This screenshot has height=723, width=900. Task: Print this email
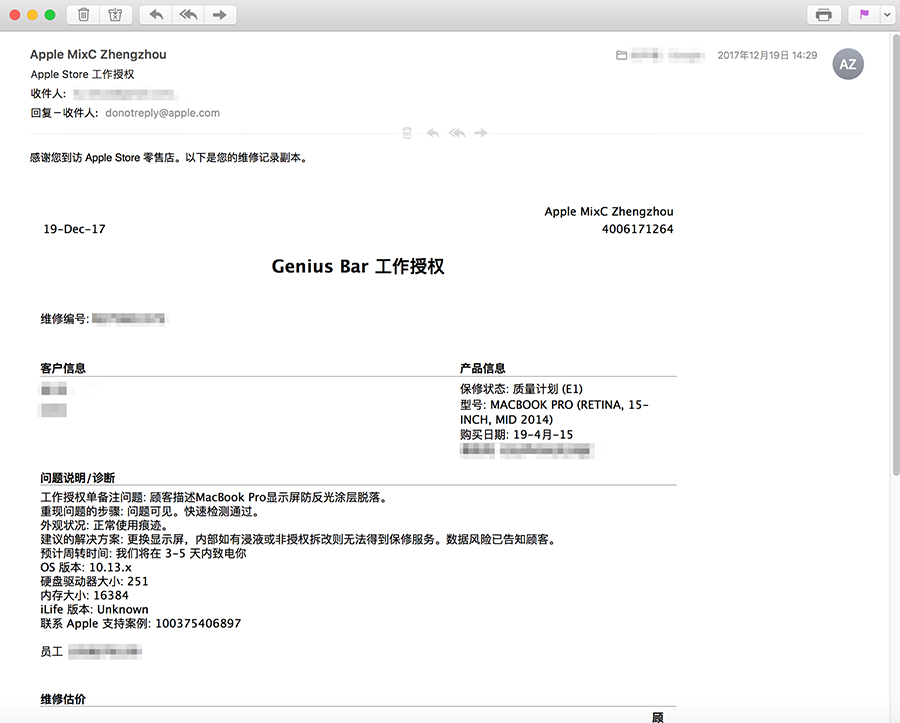(x=824, y=15)
